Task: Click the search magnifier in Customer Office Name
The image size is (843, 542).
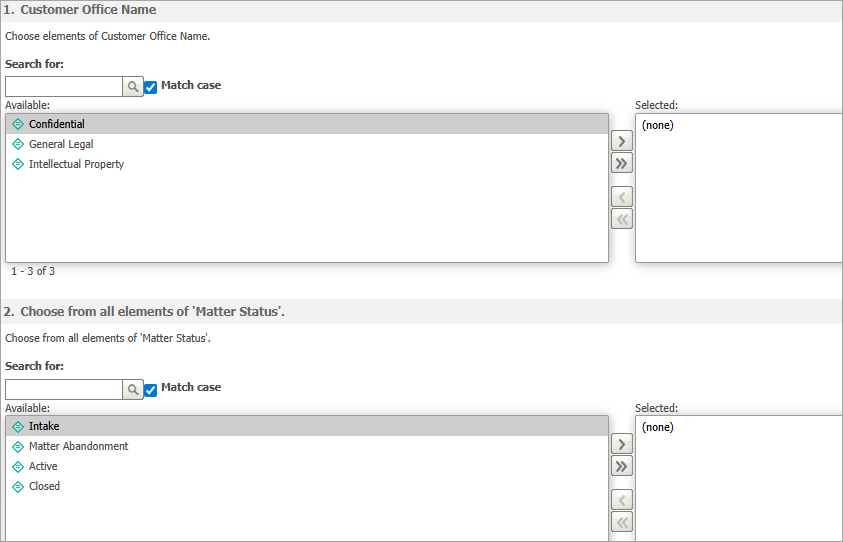Action: pos(133,87)
